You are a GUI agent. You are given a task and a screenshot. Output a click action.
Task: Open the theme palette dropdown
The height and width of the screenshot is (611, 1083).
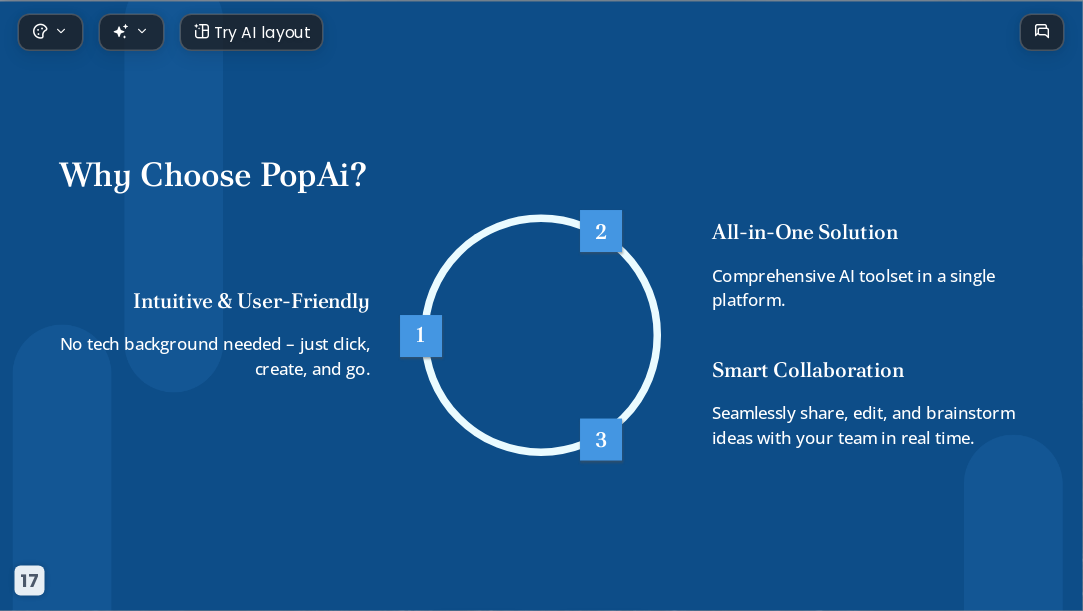click(50, 32)
